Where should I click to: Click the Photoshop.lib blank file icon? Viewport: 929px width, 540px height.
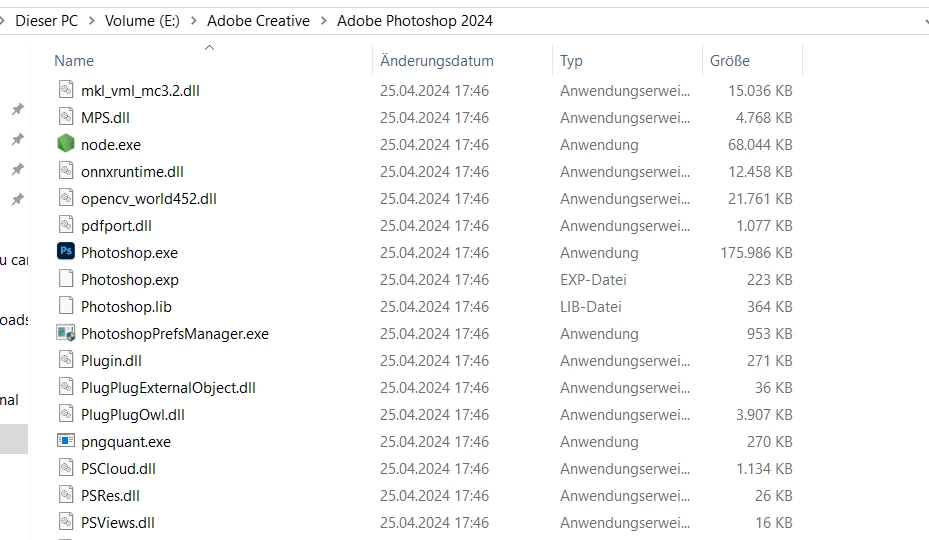coord(66,306)
